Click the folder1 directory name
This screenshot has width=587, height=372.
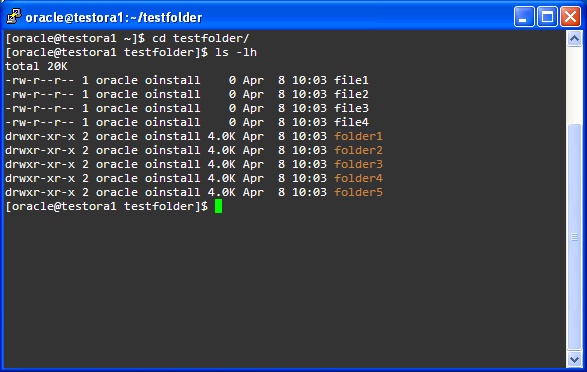point(358,136)
